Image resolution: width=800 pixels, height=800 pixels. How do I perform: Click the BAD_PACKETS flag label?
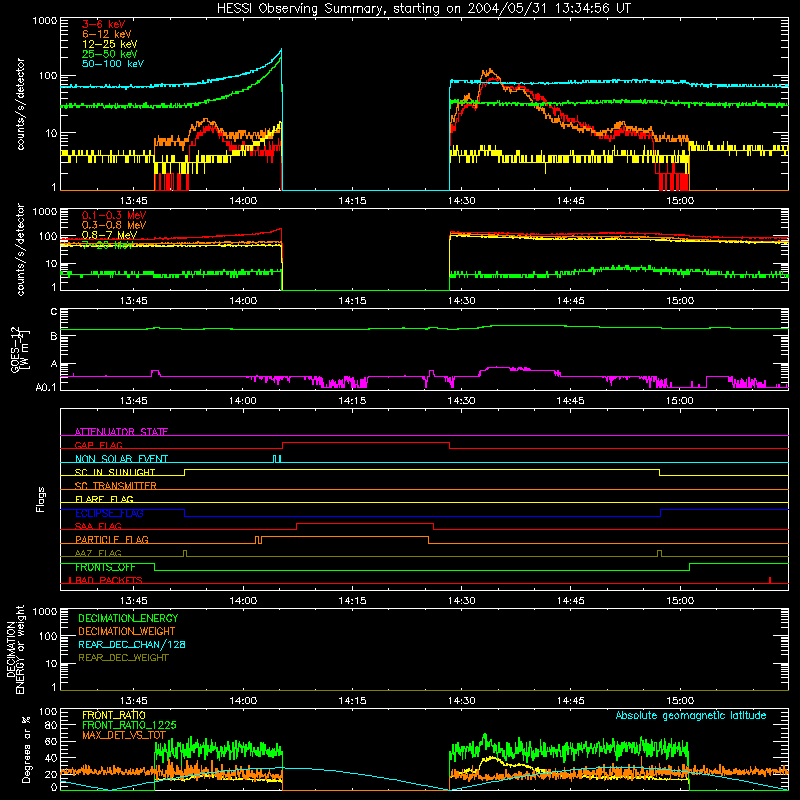[108, 580]
